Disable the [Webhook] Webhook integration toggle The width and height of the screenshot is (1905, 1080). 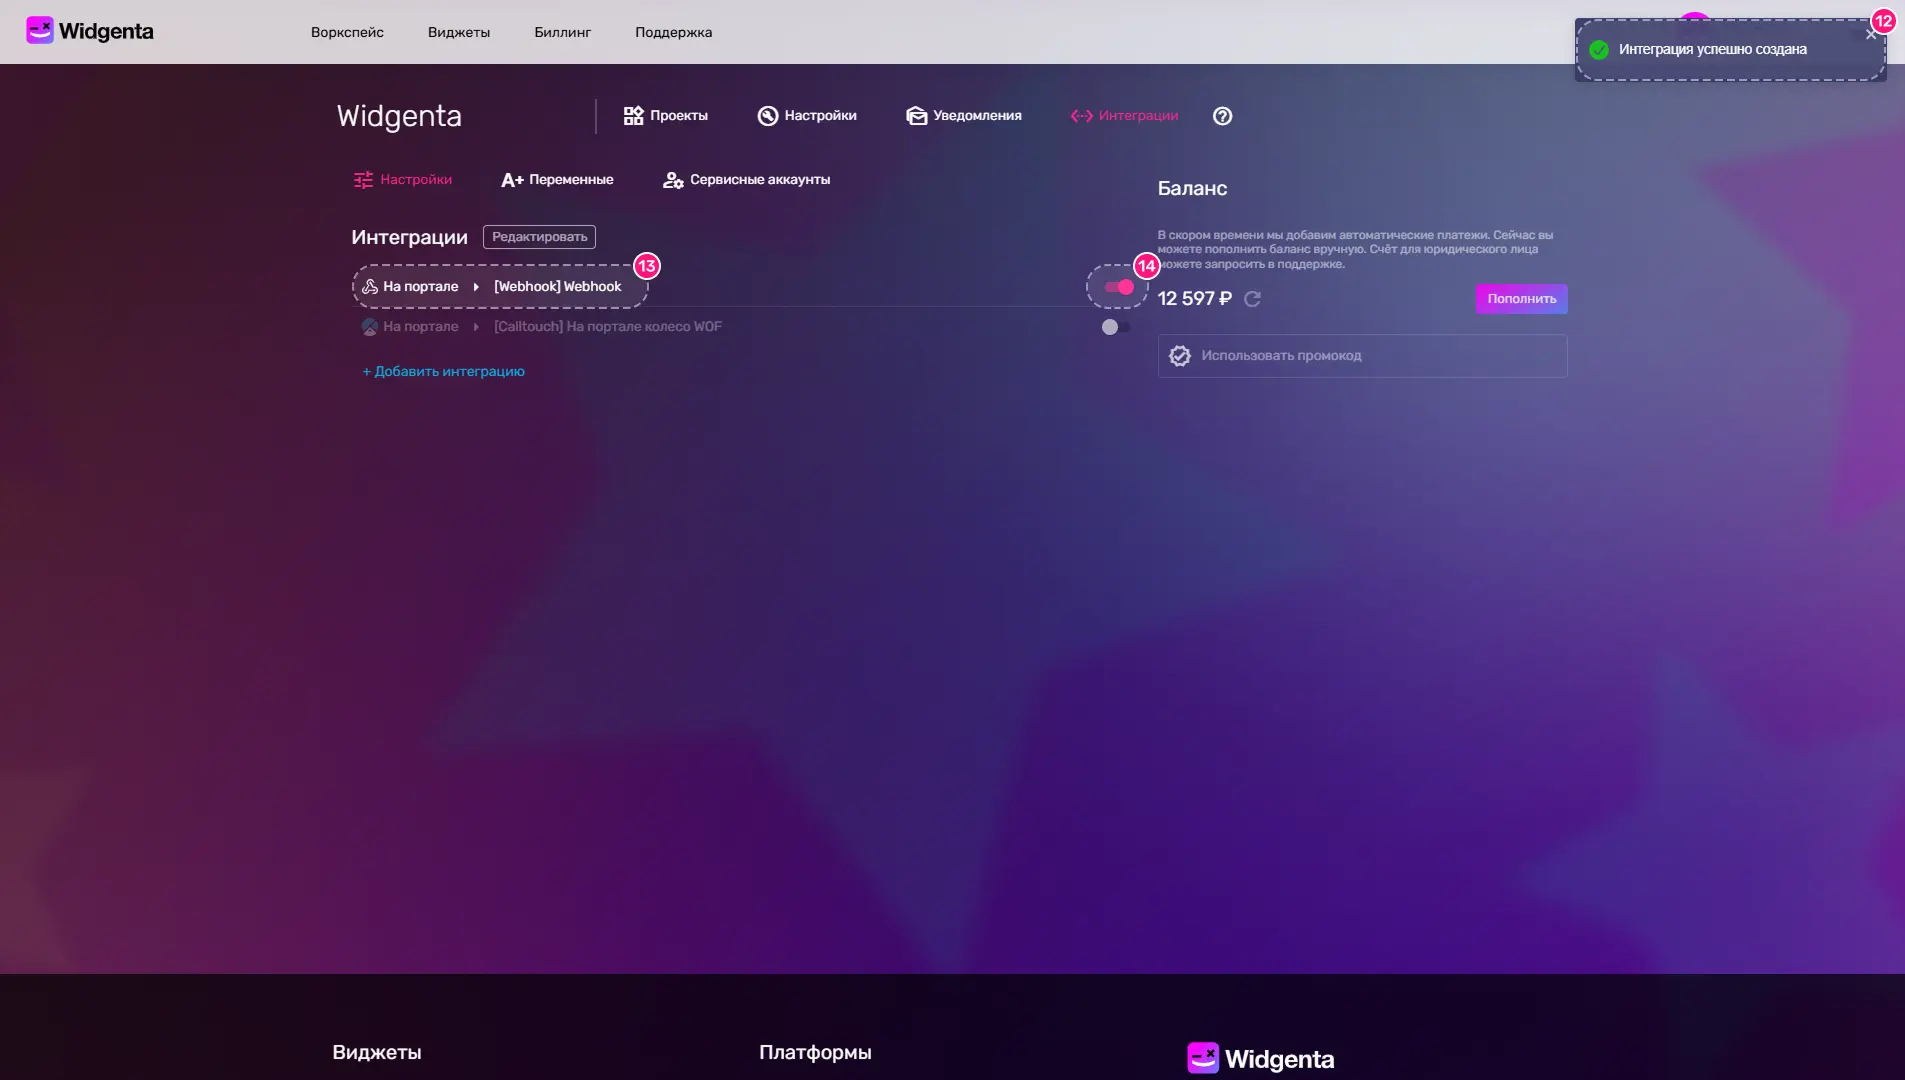click(x=1118, y=287)
